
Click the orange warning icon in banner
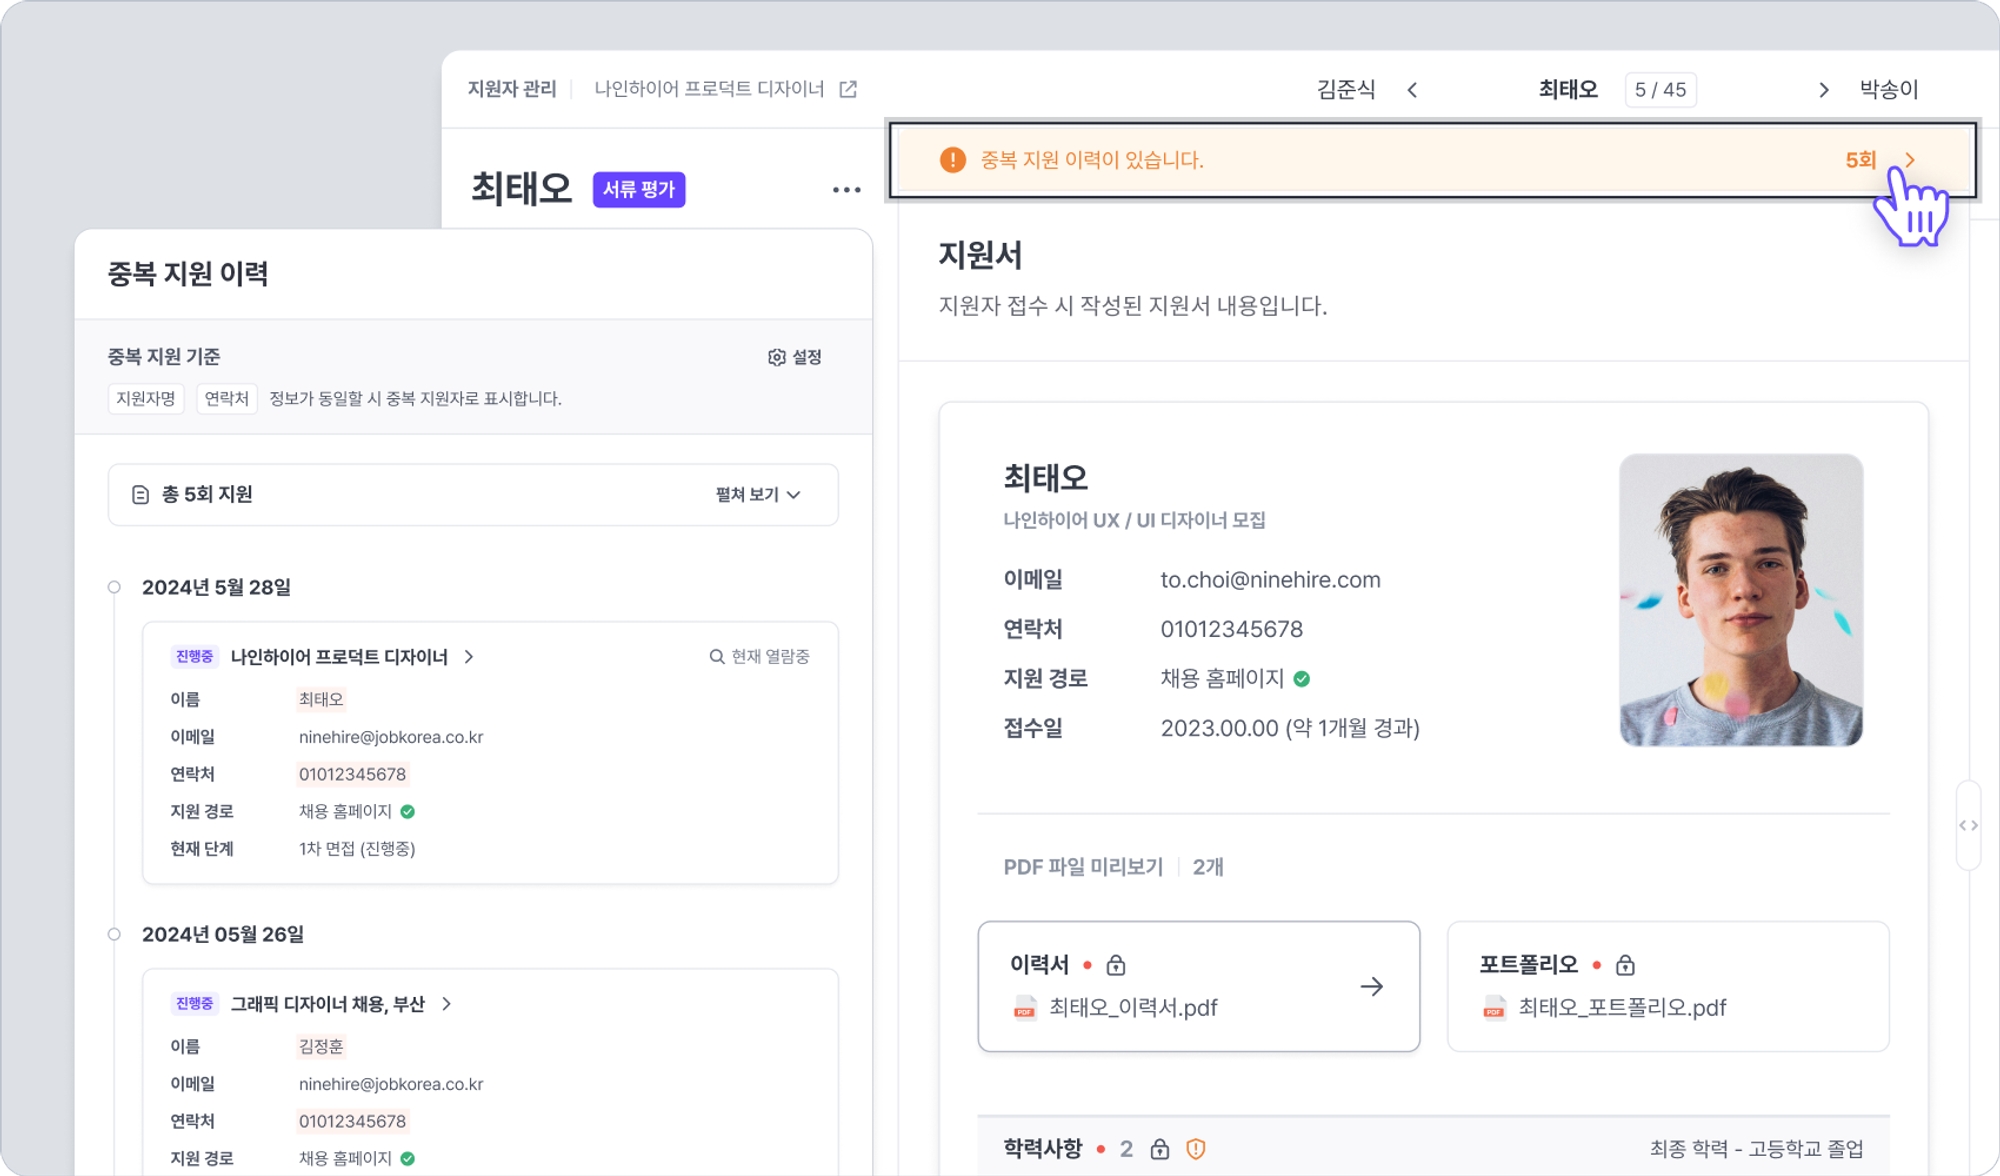tap(953, 160)
